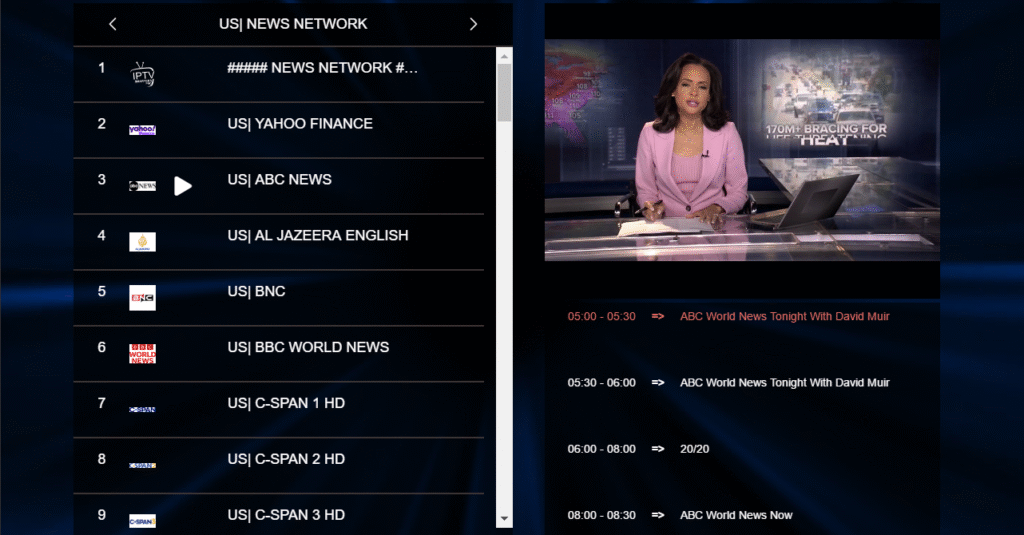Click the US| NEWS NETWORK category title
1024x535 pixels.
(293, 24)
